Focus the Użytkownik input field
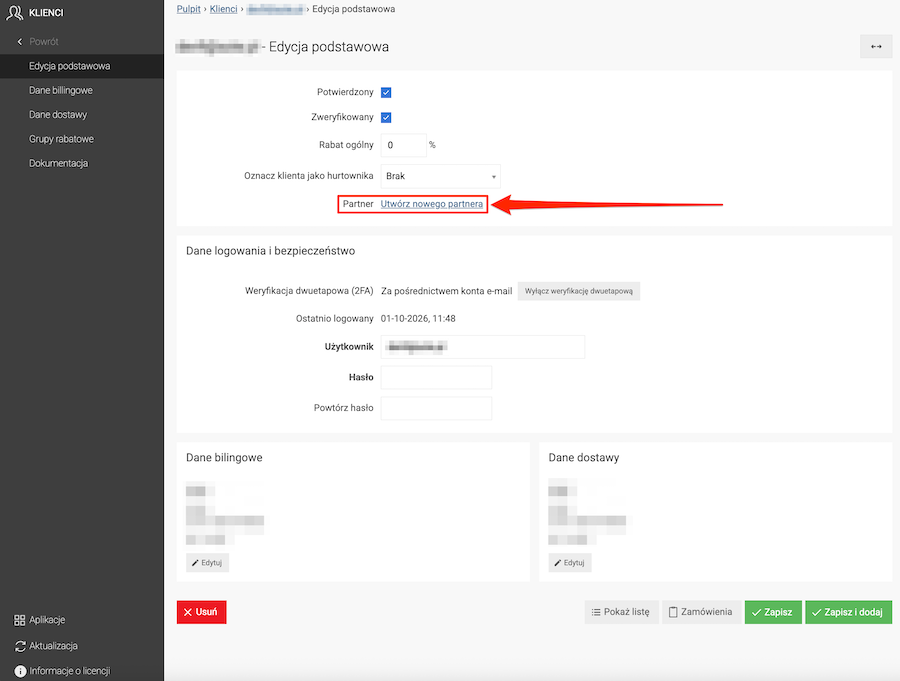This screenshot has width=900, height=681. pos(483,347)
